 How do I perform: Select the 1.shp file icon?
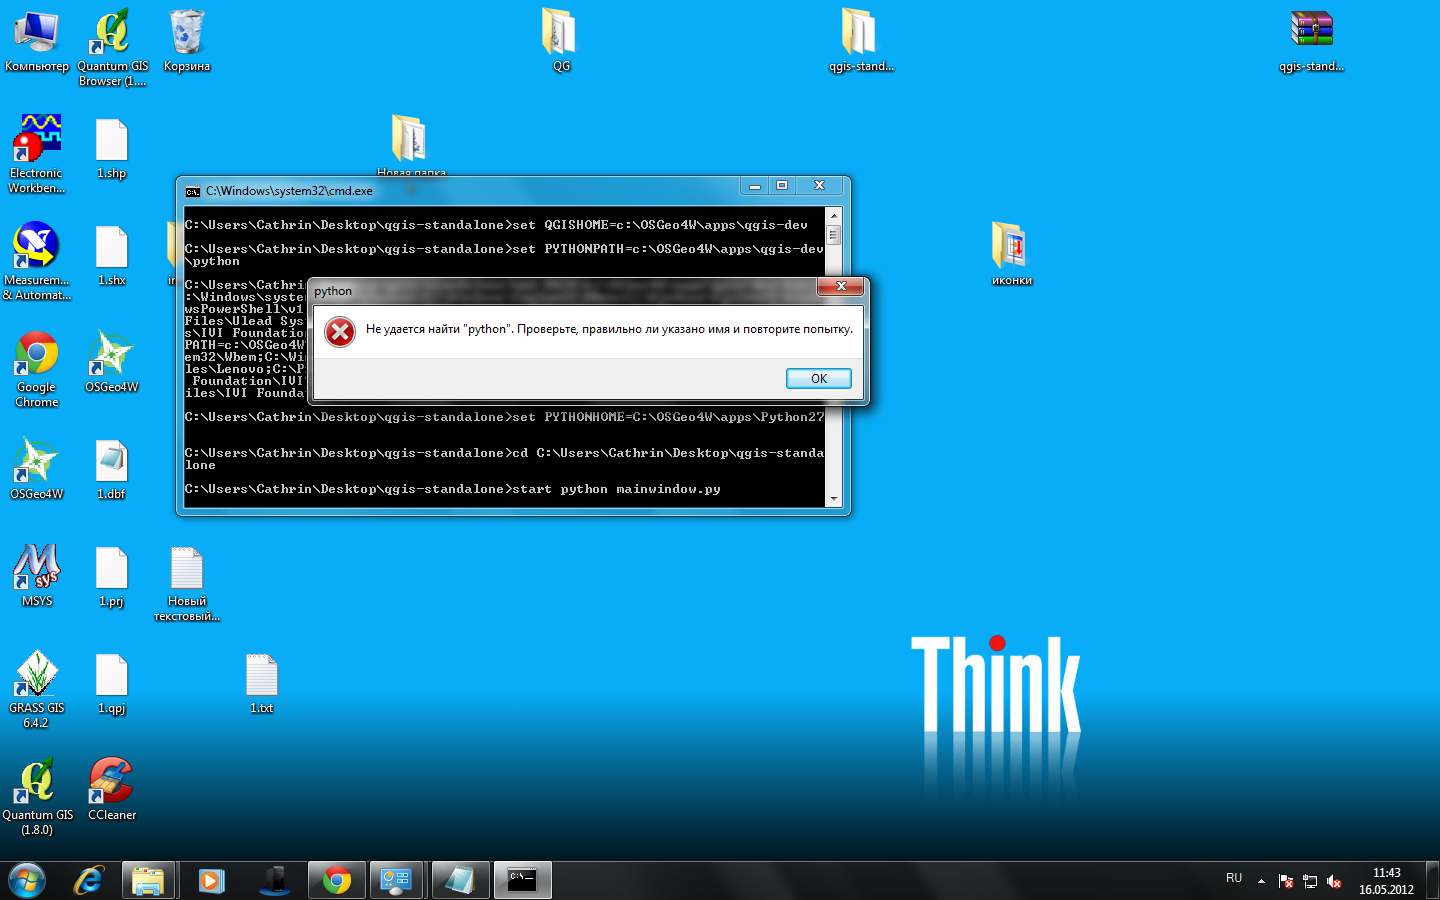click(x=112, y=149)
